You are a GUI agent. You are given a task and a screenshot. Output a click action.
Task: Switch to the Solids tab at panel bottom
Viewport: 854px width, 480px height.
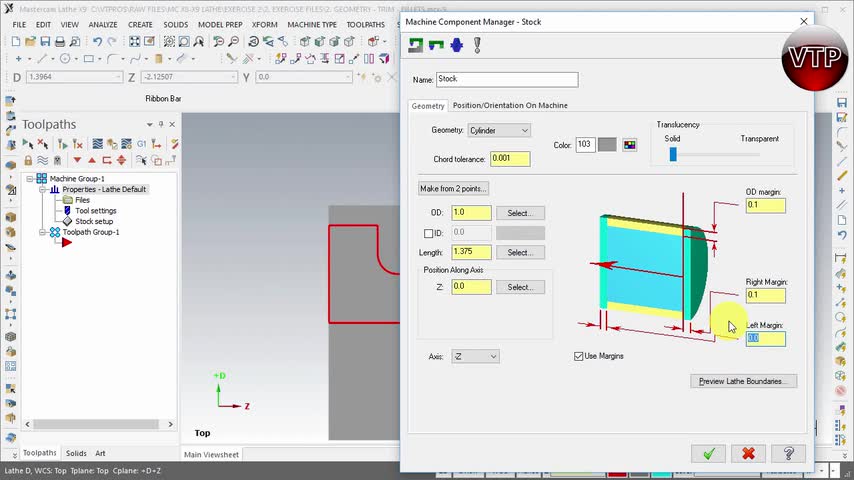(x=76, y=453)
